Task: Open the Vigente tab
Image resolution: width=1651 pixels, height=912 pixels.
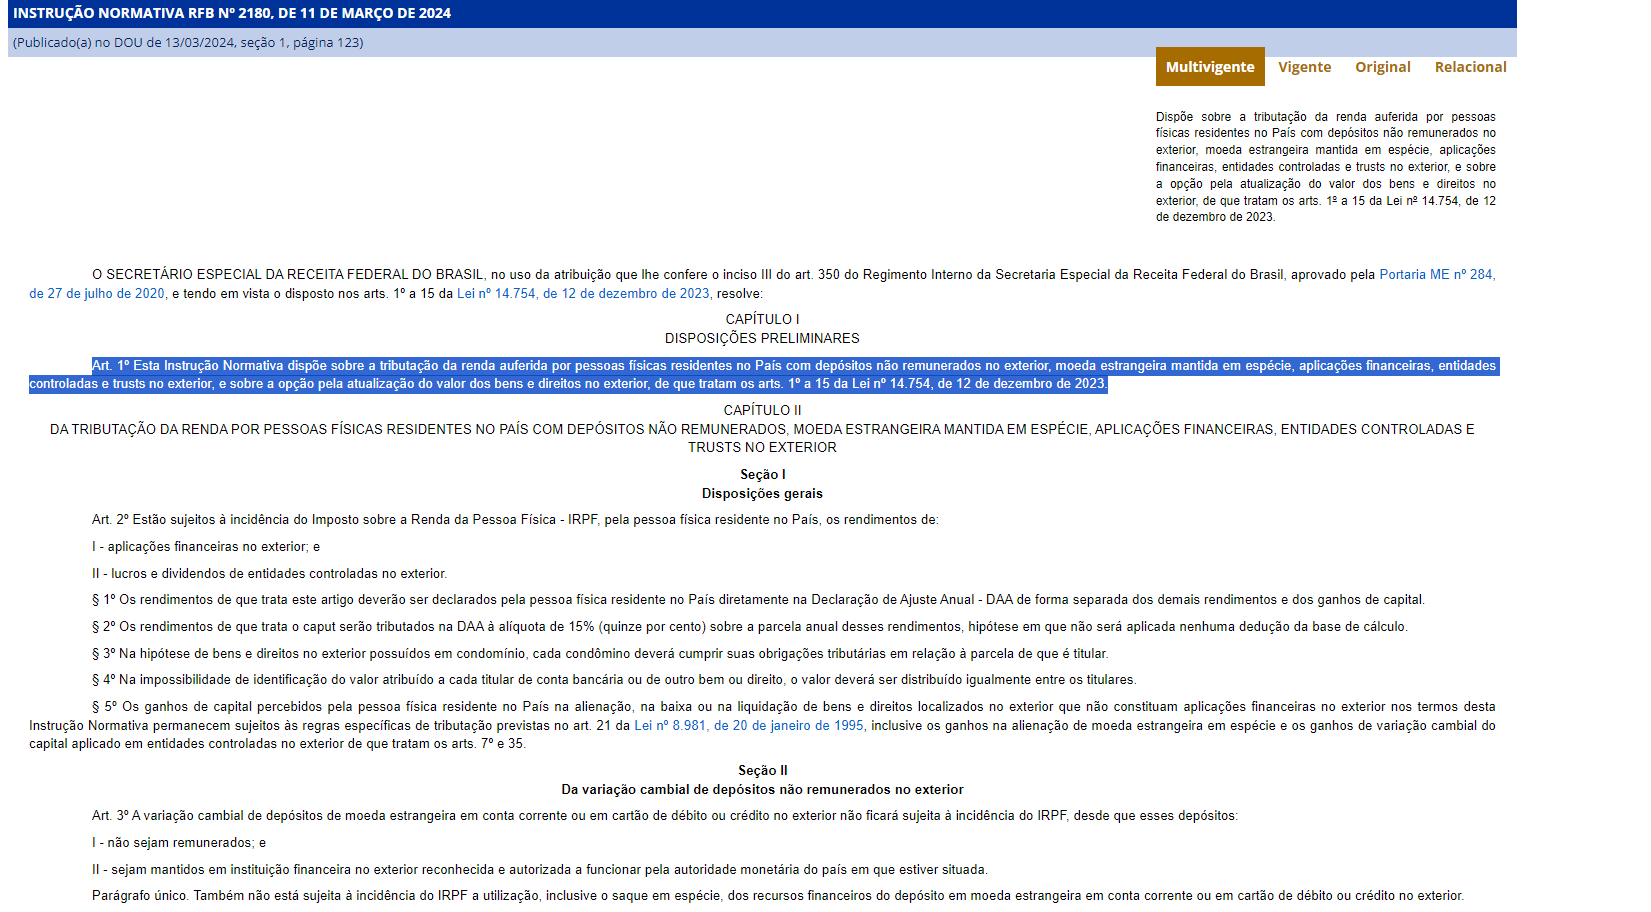Action: tap(1304, 67)
